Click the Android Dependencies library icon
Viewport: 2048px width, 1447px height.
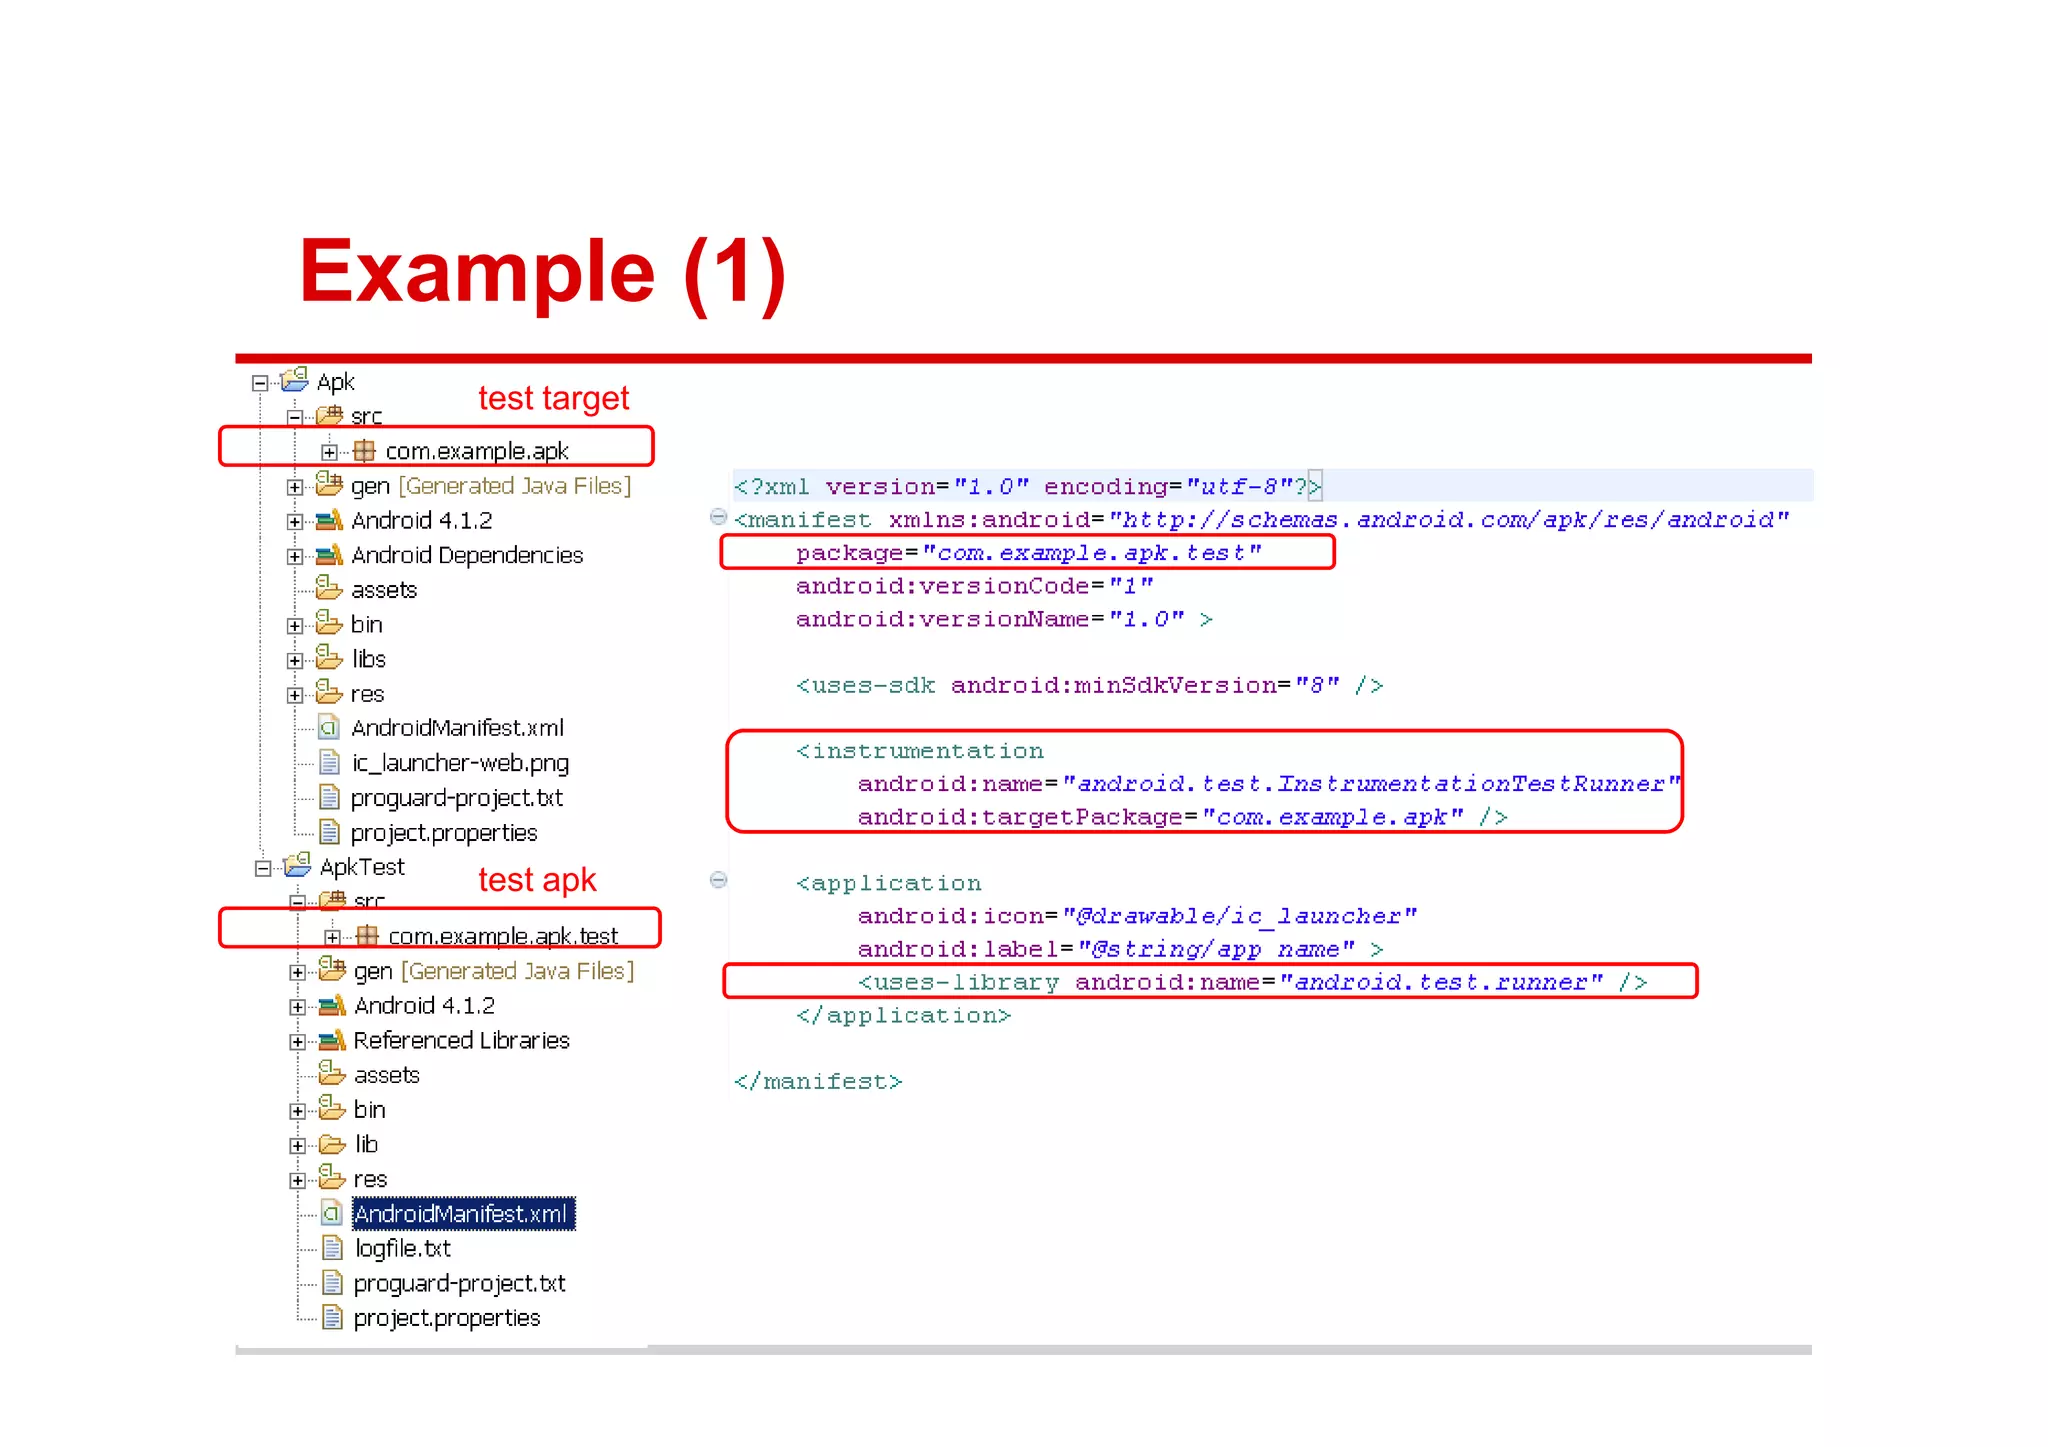click(330, 555)
